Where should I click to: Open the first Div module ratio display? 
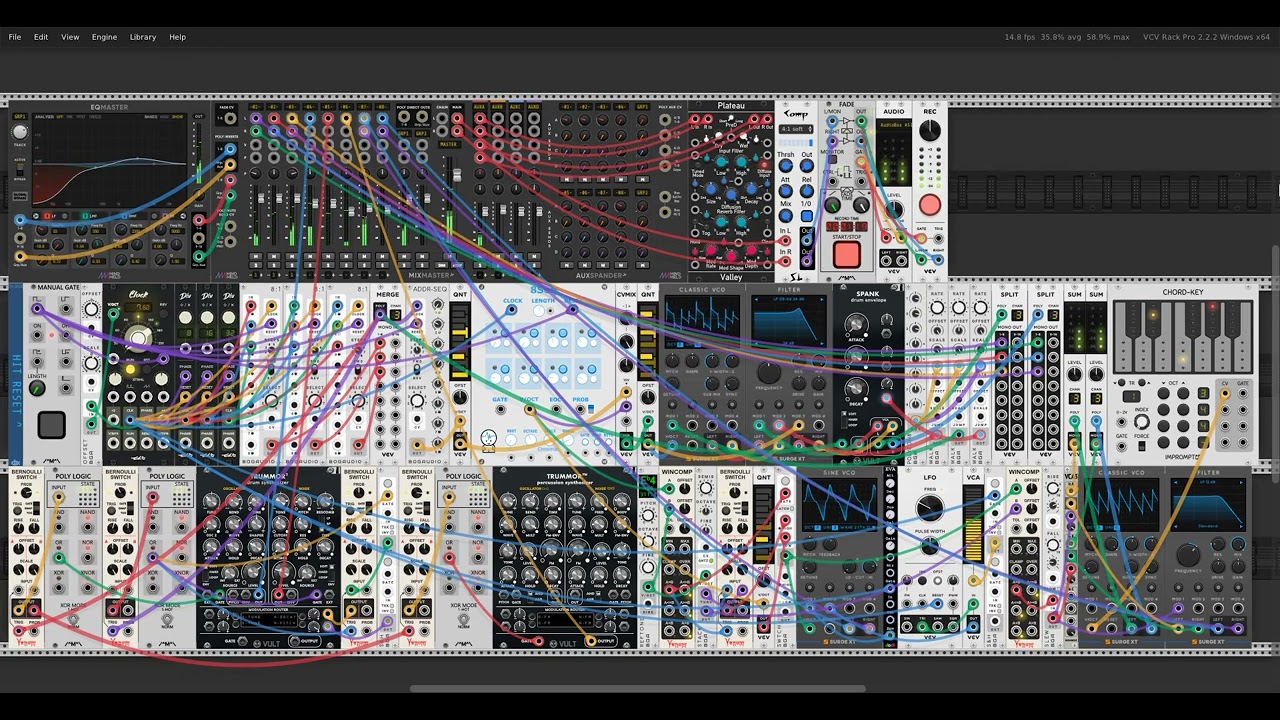click(x=186, y=333)
